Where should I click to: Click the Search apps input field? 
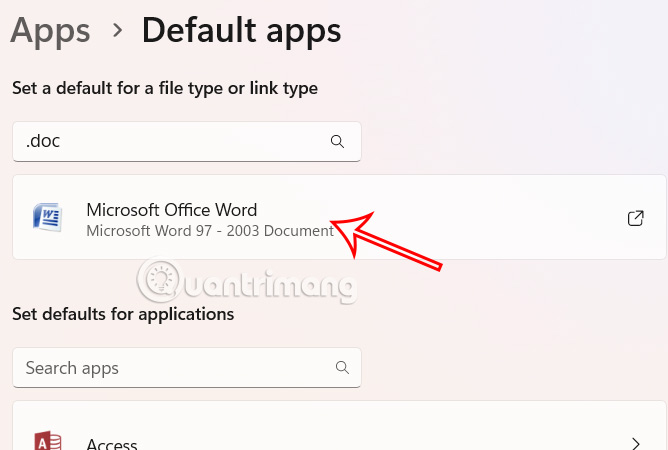pyautogui.click(x=187, y=367)
